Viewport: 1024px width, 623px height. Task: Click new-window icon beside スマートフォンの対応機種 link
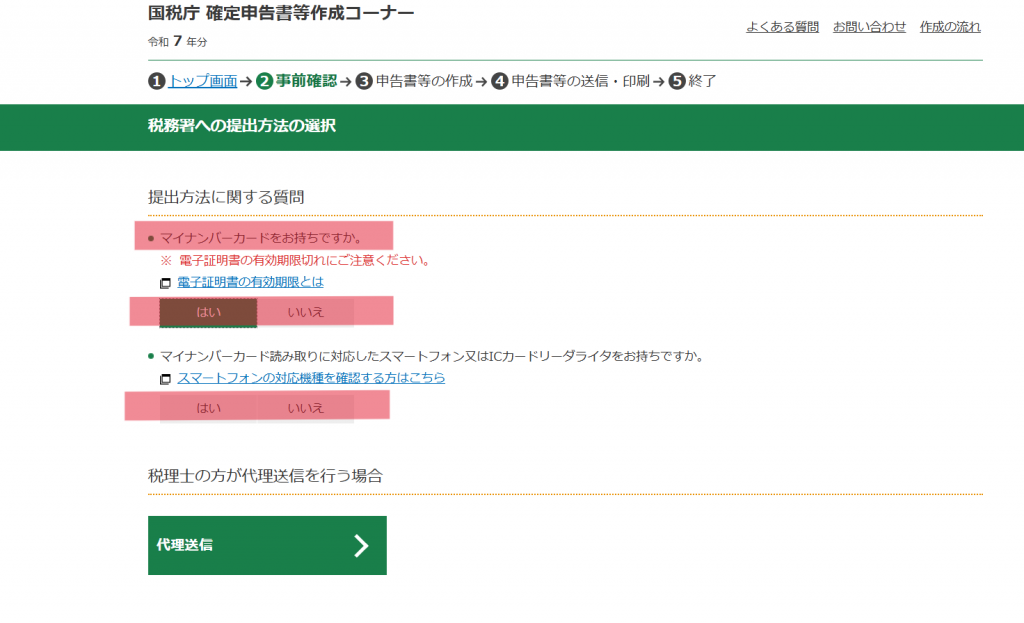click(166, 379)
